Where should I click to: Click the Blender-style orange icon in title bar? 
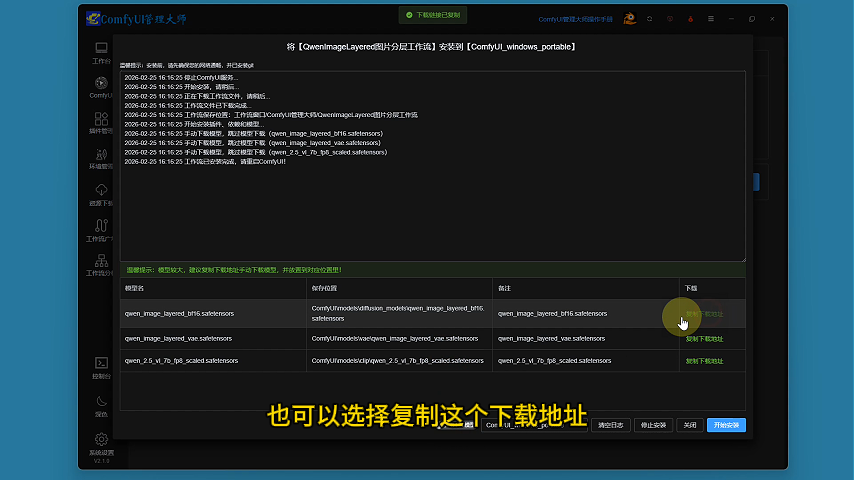click(x=630, y=19)
